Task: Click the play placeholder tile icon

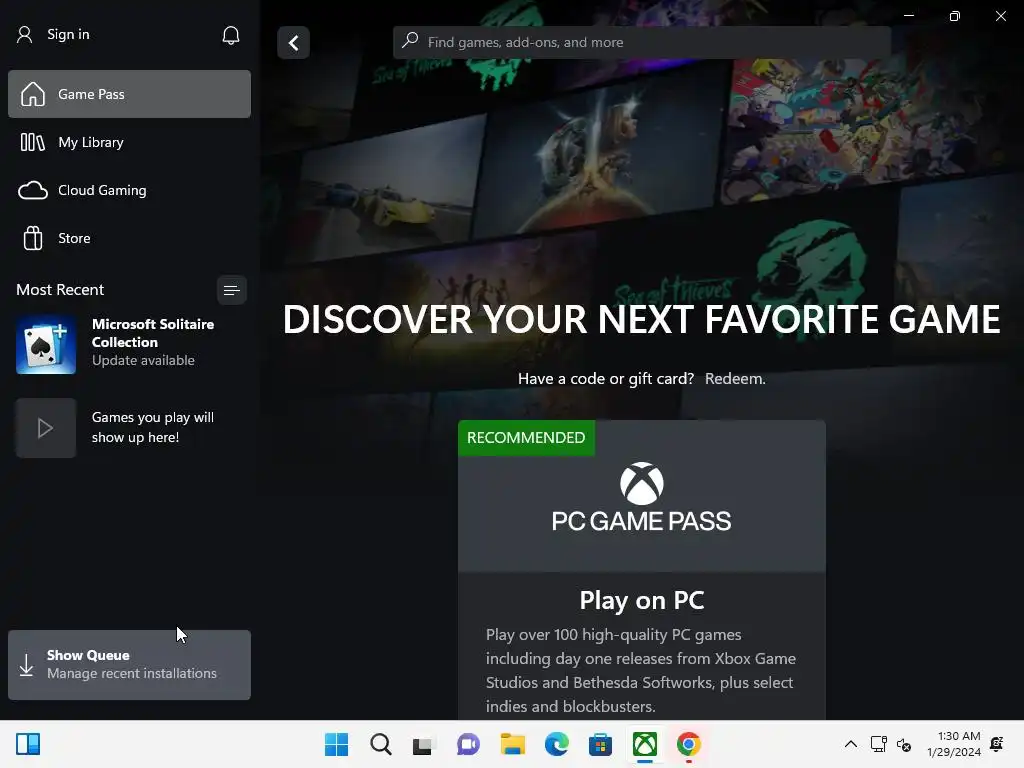Action: [46, 428]
